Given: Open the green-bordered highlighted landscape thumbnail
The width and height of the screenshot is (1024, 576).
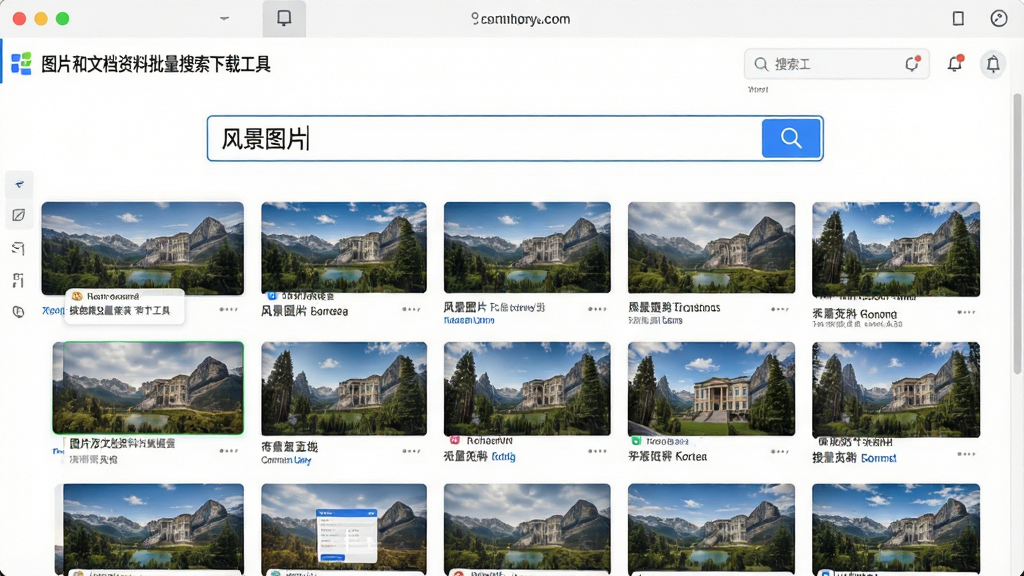Looking at the screenshot, I should tap(148, 388).
